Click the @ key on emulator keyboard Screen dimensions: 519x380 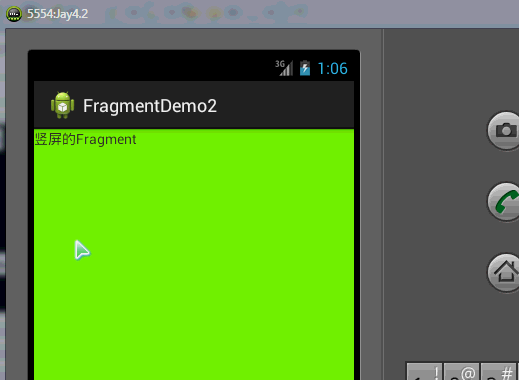[461, 371]
